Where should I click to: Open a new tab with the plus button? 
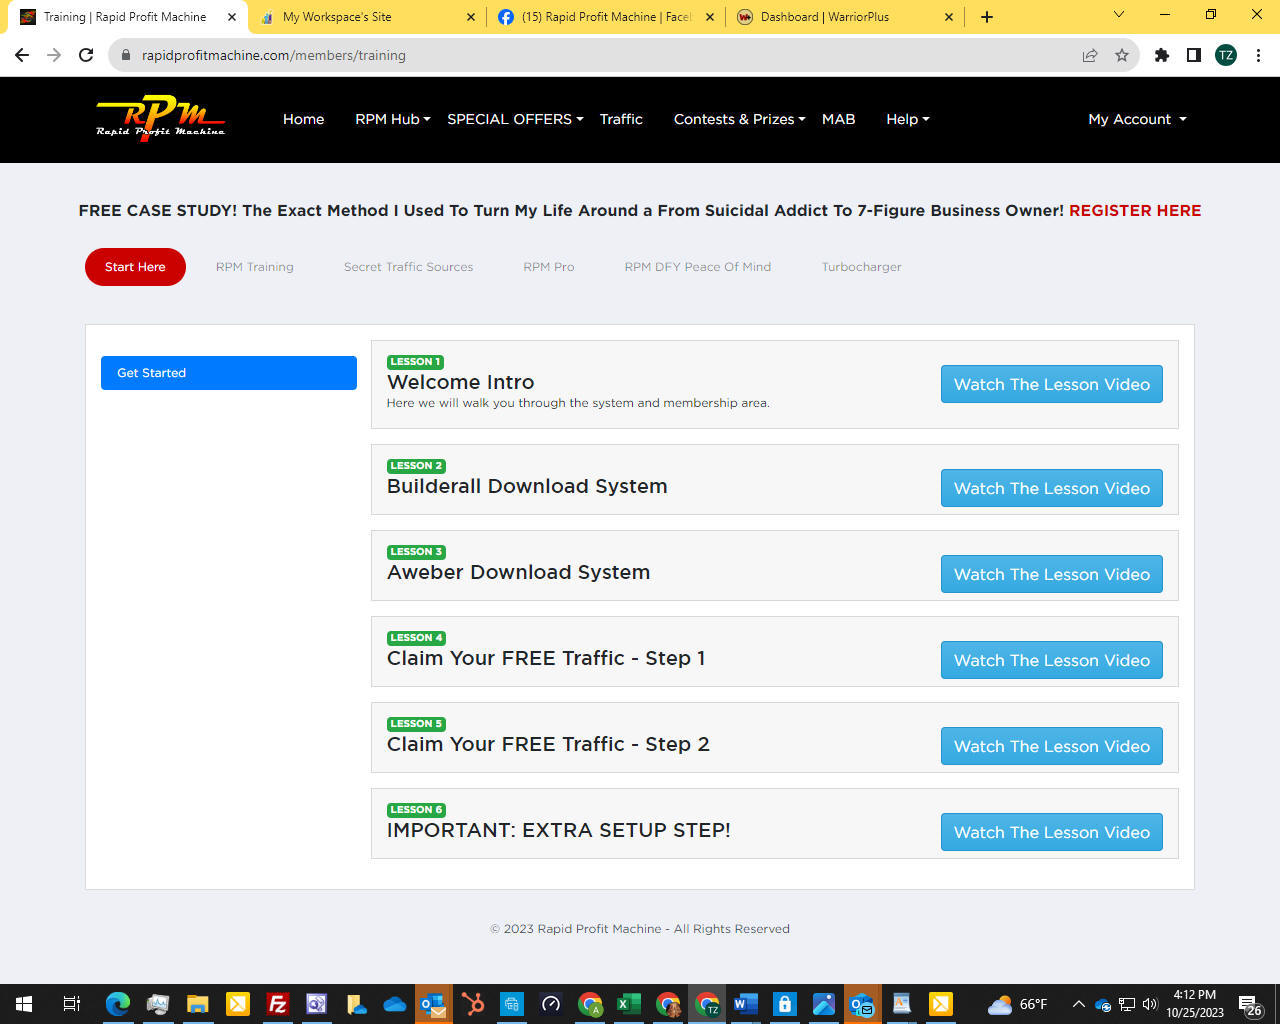987,17
